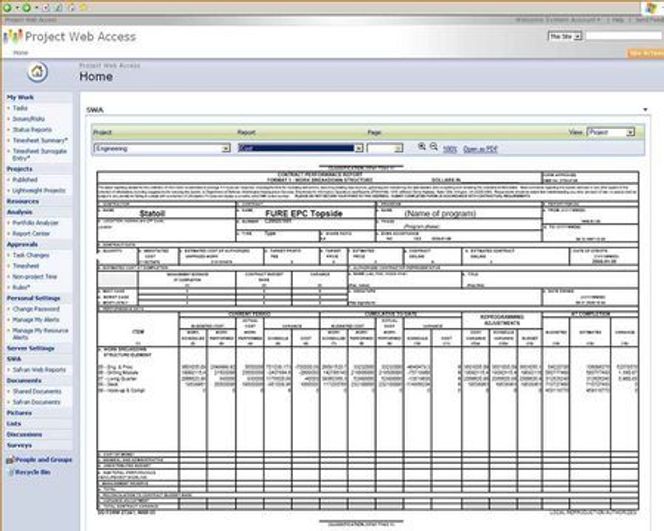Open the Manage My Resource Alerts link
The height and width of the screenshot is (531, 664).
(40, 334)
